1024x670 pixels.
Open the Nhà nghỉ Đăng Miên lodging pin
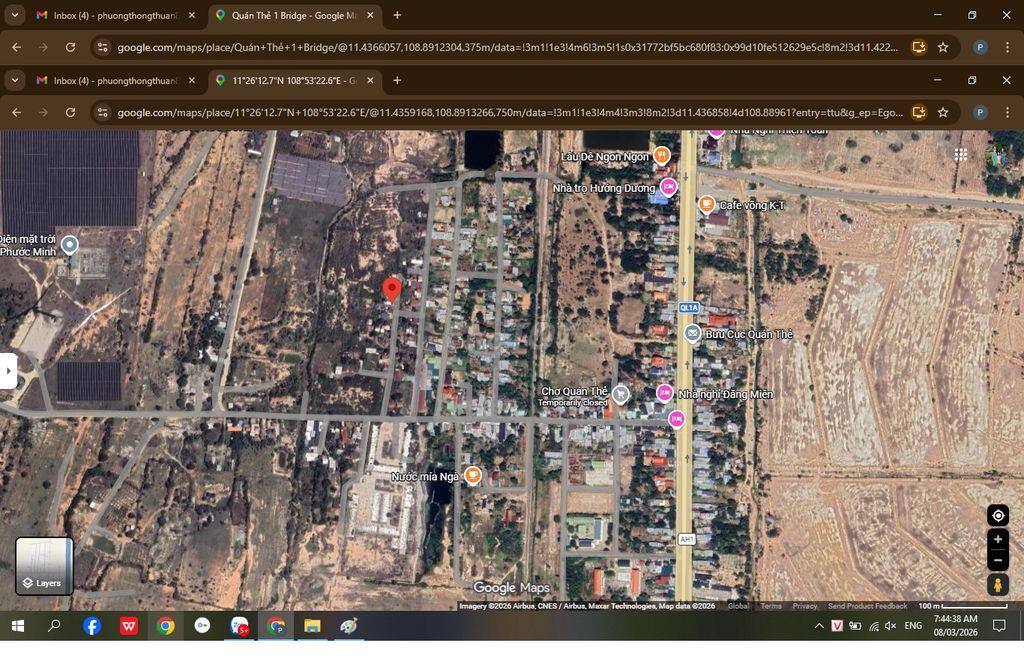[664, 393]
